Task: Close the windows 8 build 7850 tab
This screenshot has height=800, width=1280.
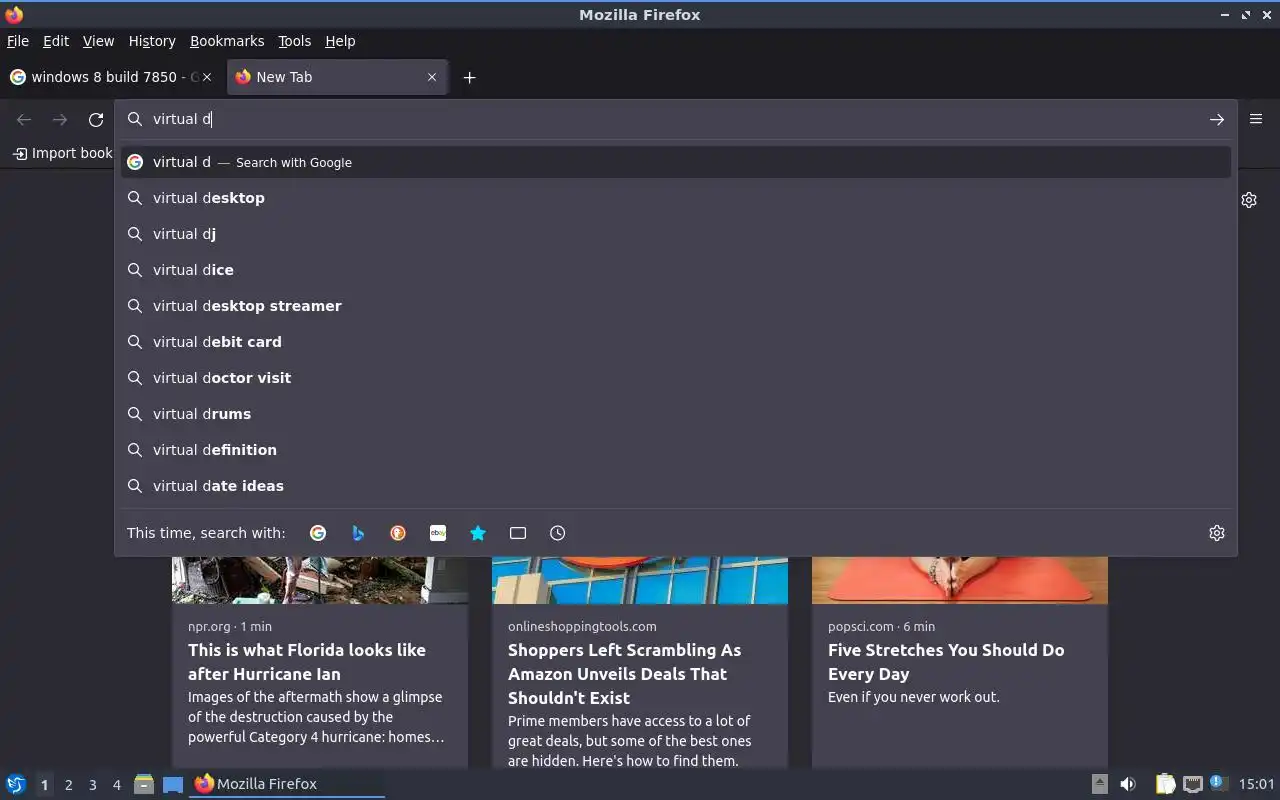Action: pyautogui.click(x=207, y=77)
